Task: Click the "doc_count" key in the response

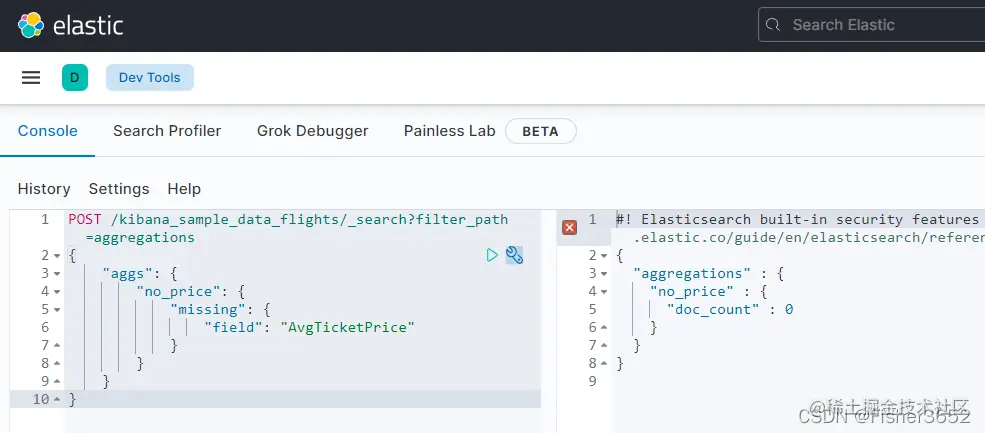Action: [713, 310]
